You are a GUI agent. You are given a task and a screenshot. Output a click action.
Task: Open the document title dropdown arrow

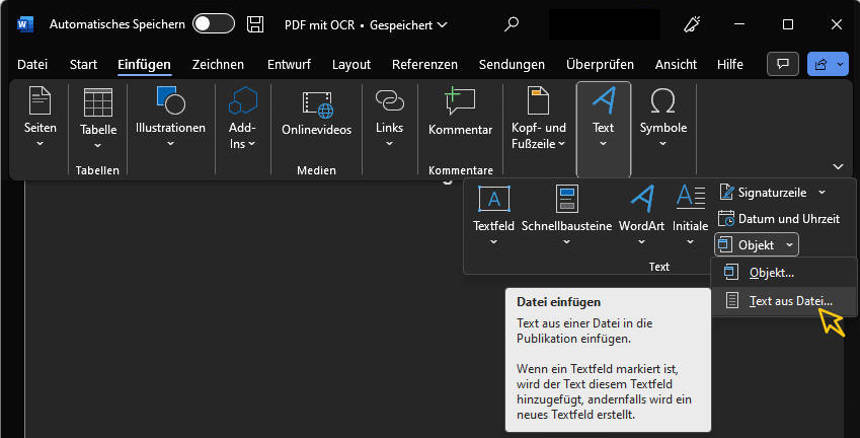coord(443,25)
